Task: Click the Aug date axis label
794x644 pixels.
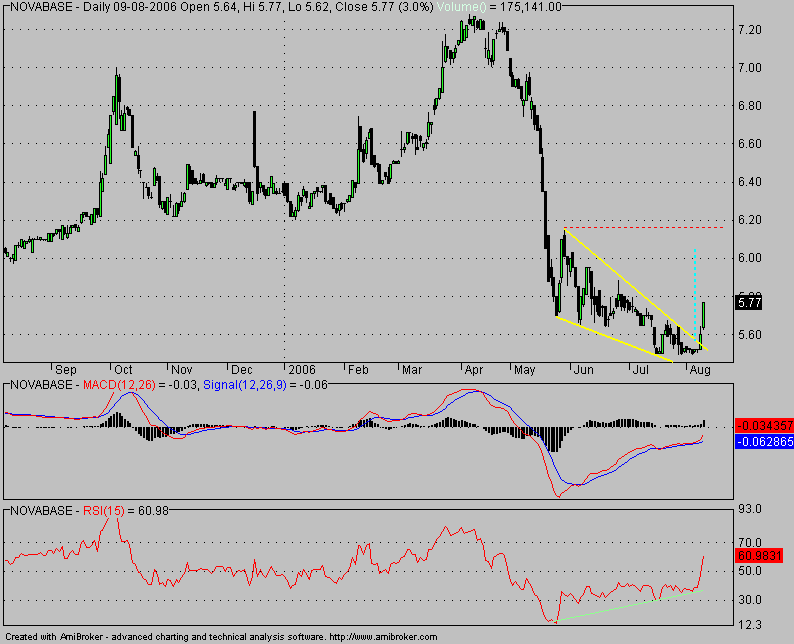Action: (700, 370)
